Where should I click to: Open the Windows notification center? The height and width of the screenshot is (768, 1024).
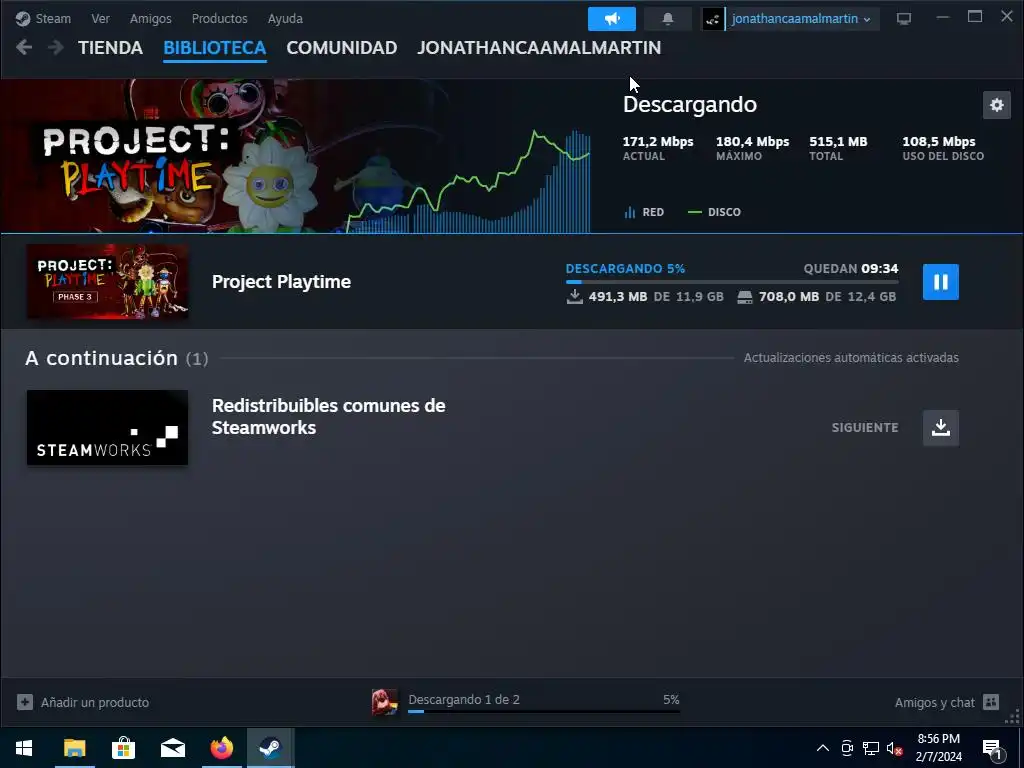click(993, 749)
